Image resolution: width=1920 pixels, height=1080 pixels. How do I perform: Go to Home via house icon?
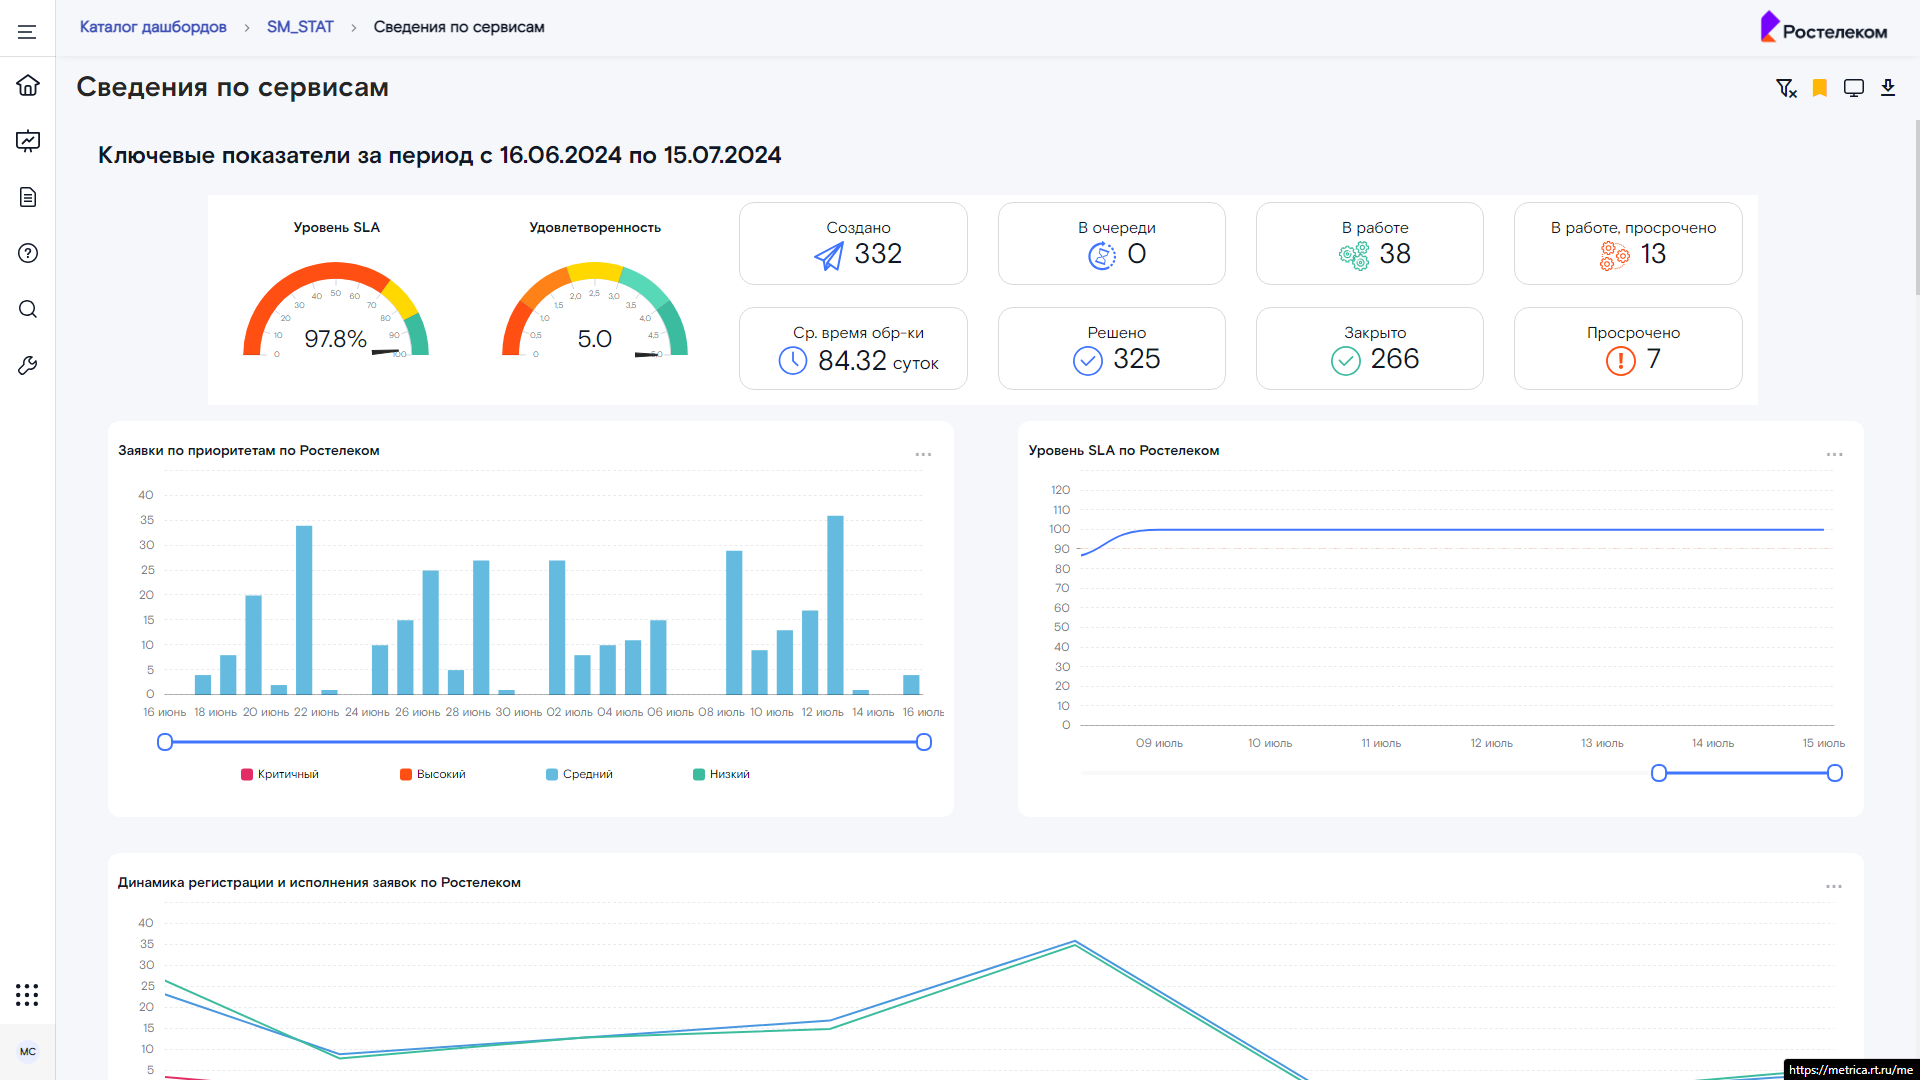(x=28, y=85)
